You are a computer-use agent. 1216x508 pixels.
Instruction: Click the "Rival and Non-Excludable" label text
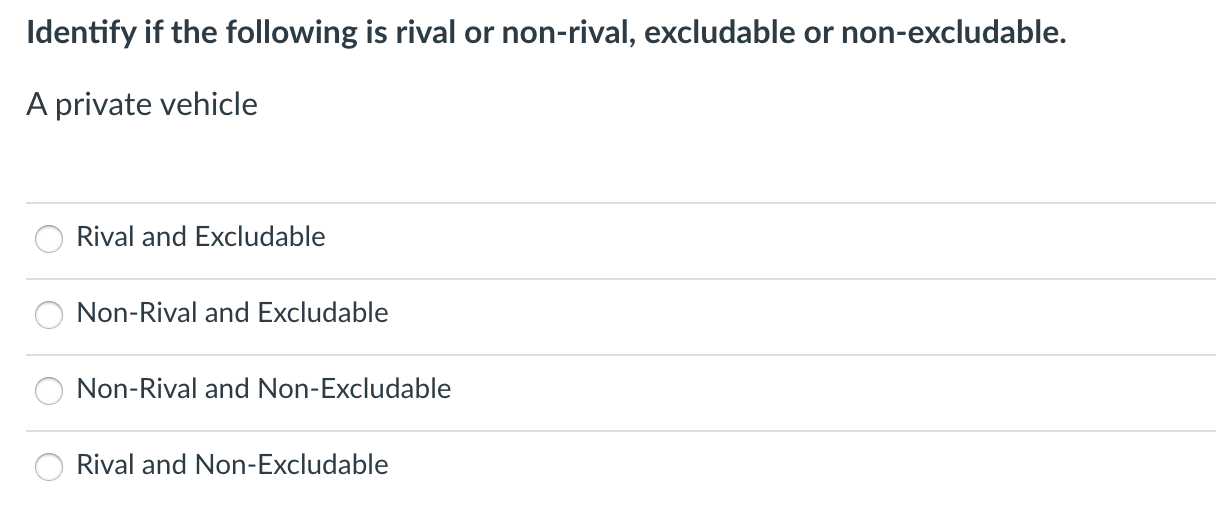click(232, 465)
